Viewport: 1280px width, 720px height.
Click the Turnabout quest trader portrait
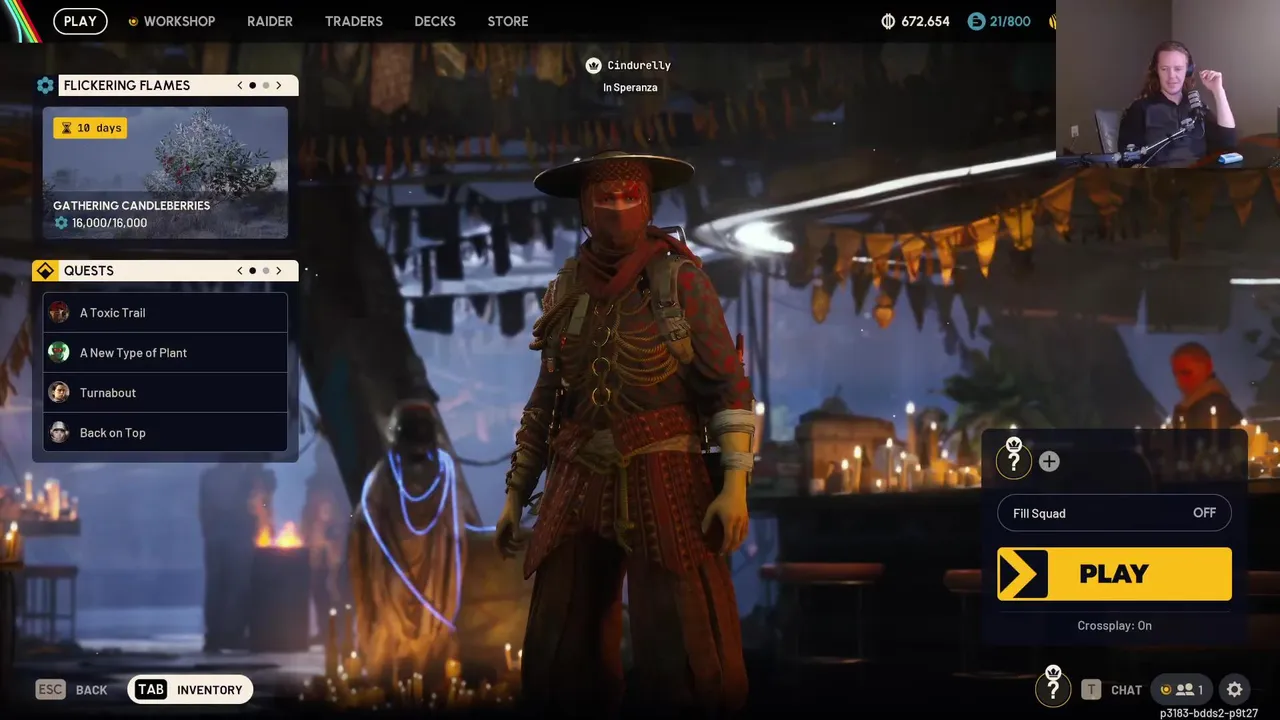point(59,392)
